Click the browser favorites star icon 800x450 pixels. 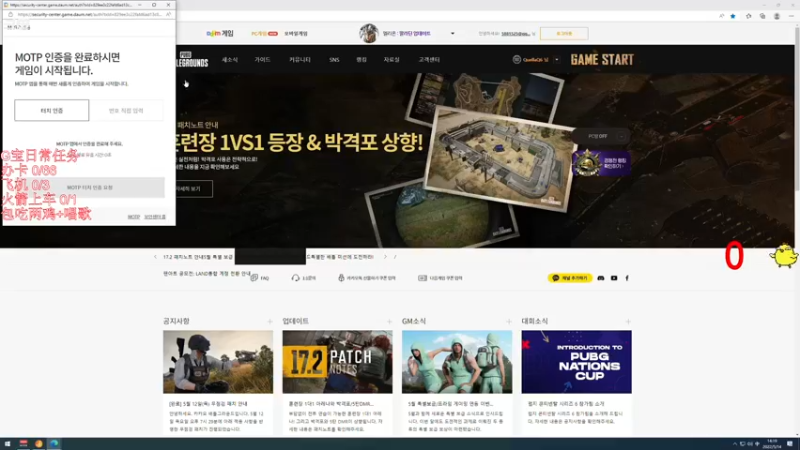click(x=733, y=16)
